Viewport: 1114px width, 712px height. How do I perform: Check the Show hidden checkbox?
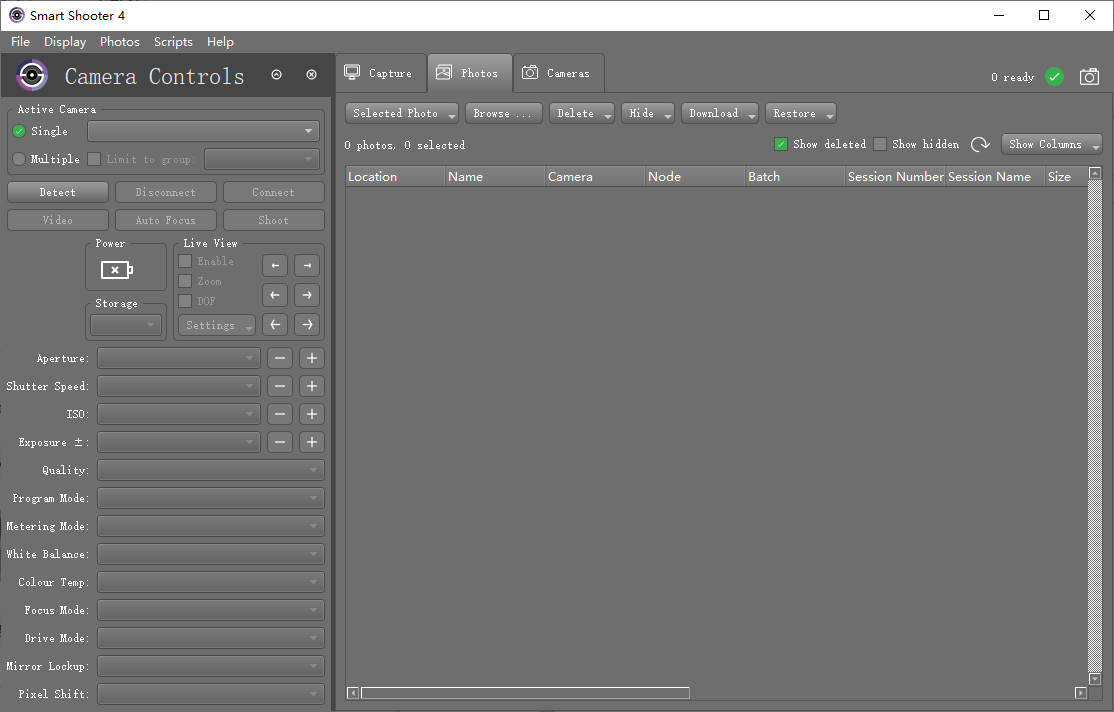[x=880, y=144]
